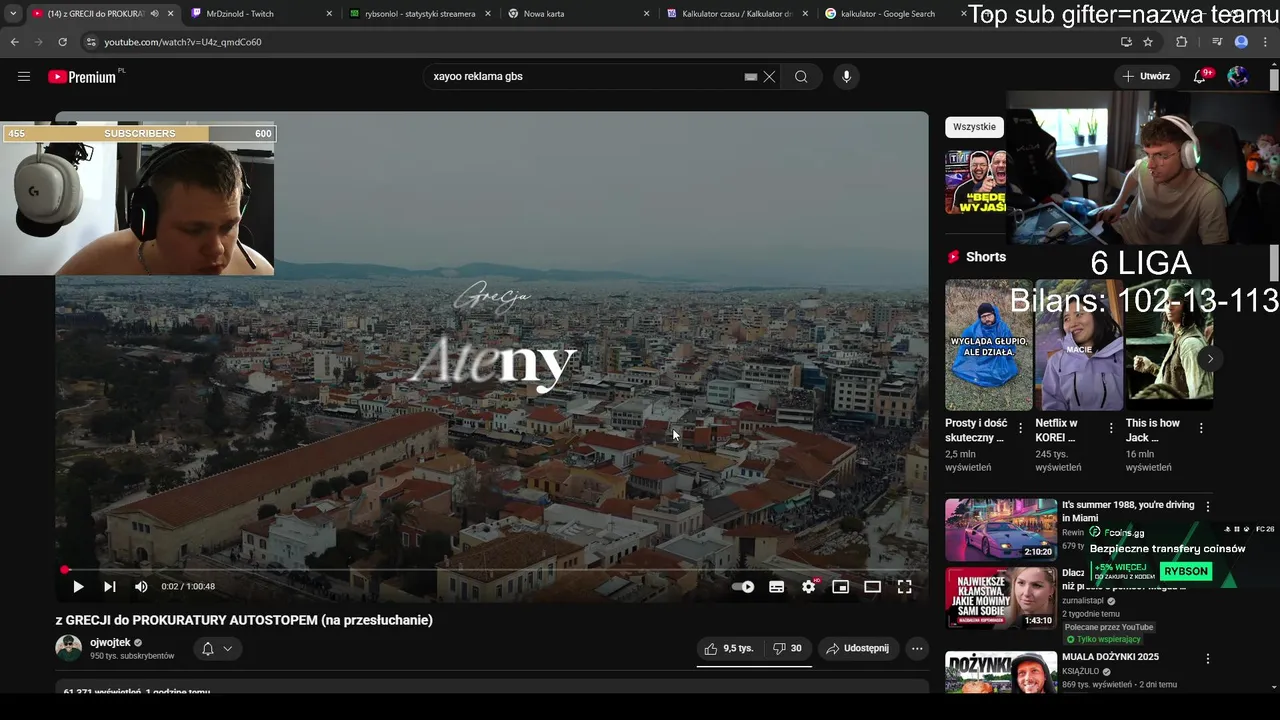Mute audio on the YouTube tab speaker icon
This screenshot has width=1280, height=720.
click(x=154, y=14)
